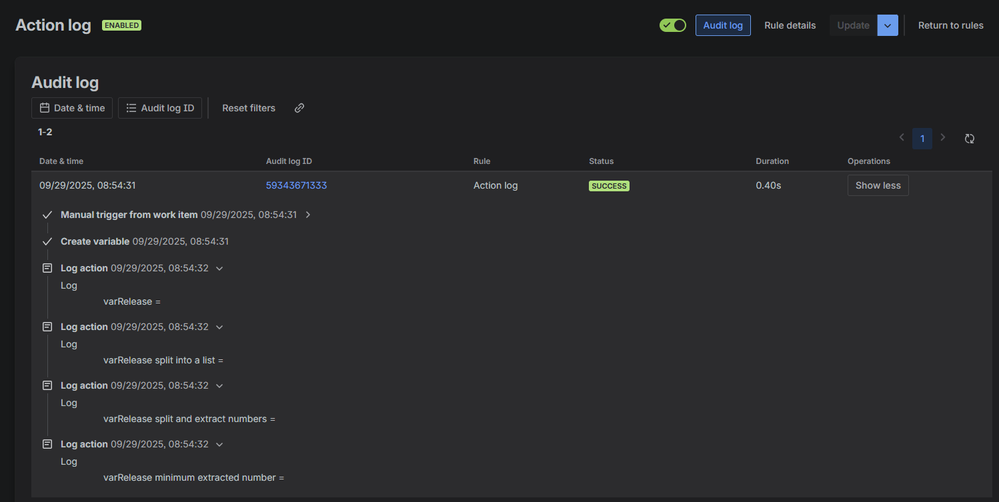Open the Date & time filter
The height and width of the screenshot is (502, 999).
[71, 108]
